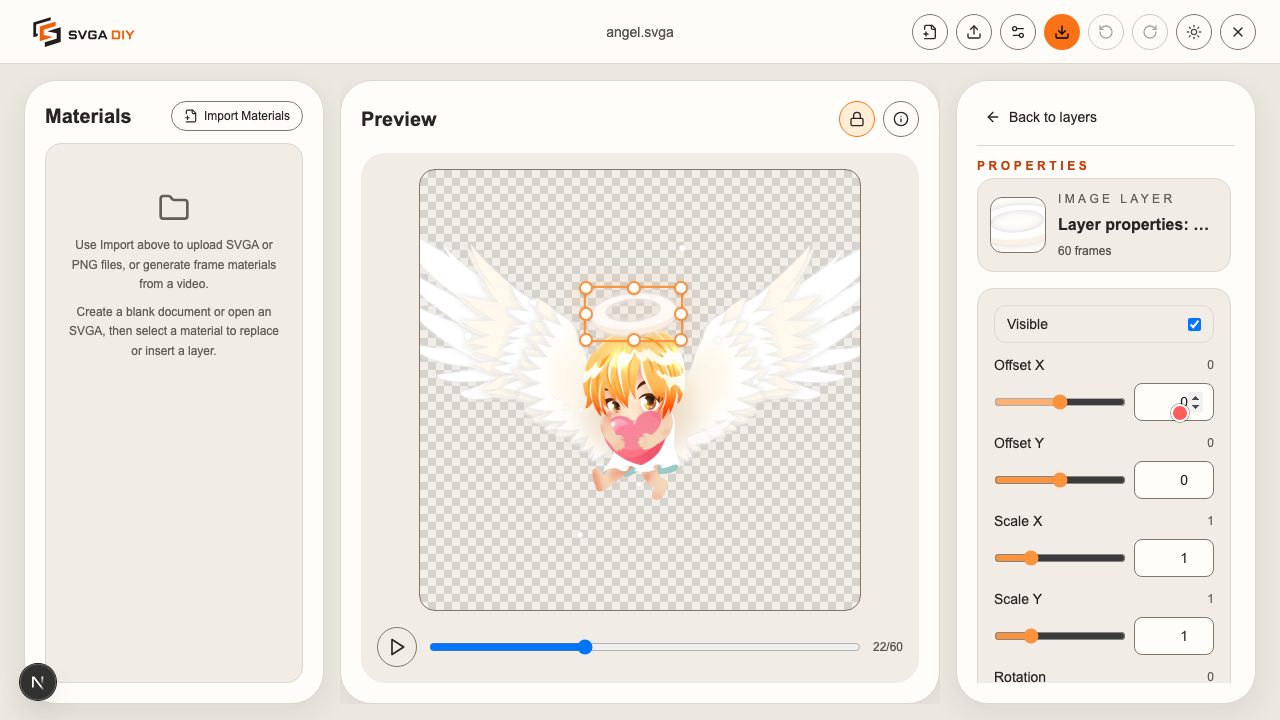1280x720 pixels.
Task: Click the undo button
Action: click(x=1106, y=32)
